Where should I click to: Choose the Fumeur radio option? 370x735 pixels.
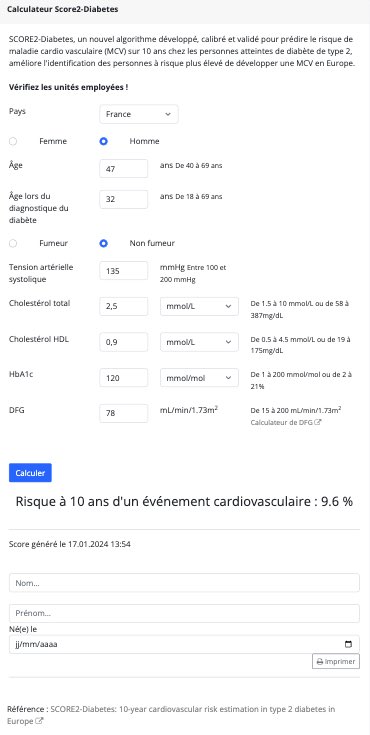click(x=13, y=243)
